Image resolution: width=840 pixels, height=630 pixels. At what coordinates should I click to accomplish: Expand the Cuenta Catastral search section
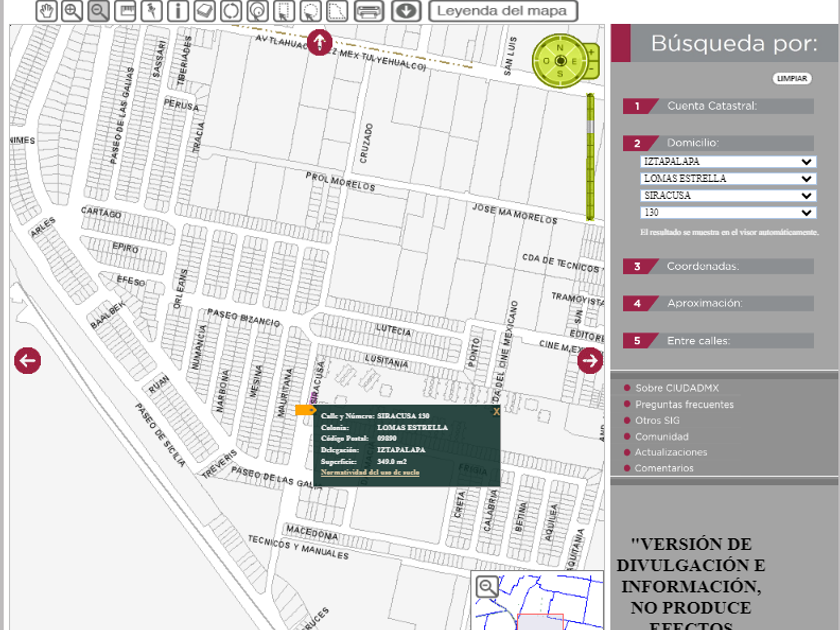(x=711, y=106)
